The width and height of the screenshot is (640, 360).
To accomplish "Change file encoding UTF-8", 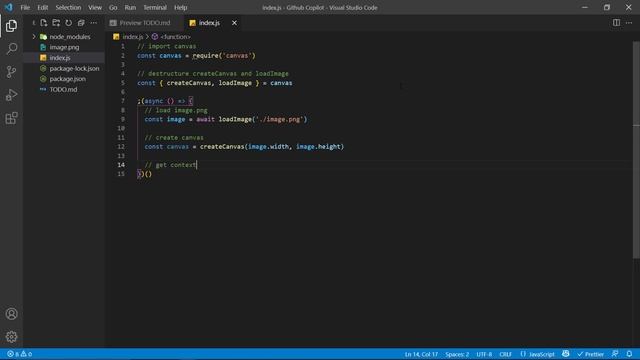I will point(484,354).
